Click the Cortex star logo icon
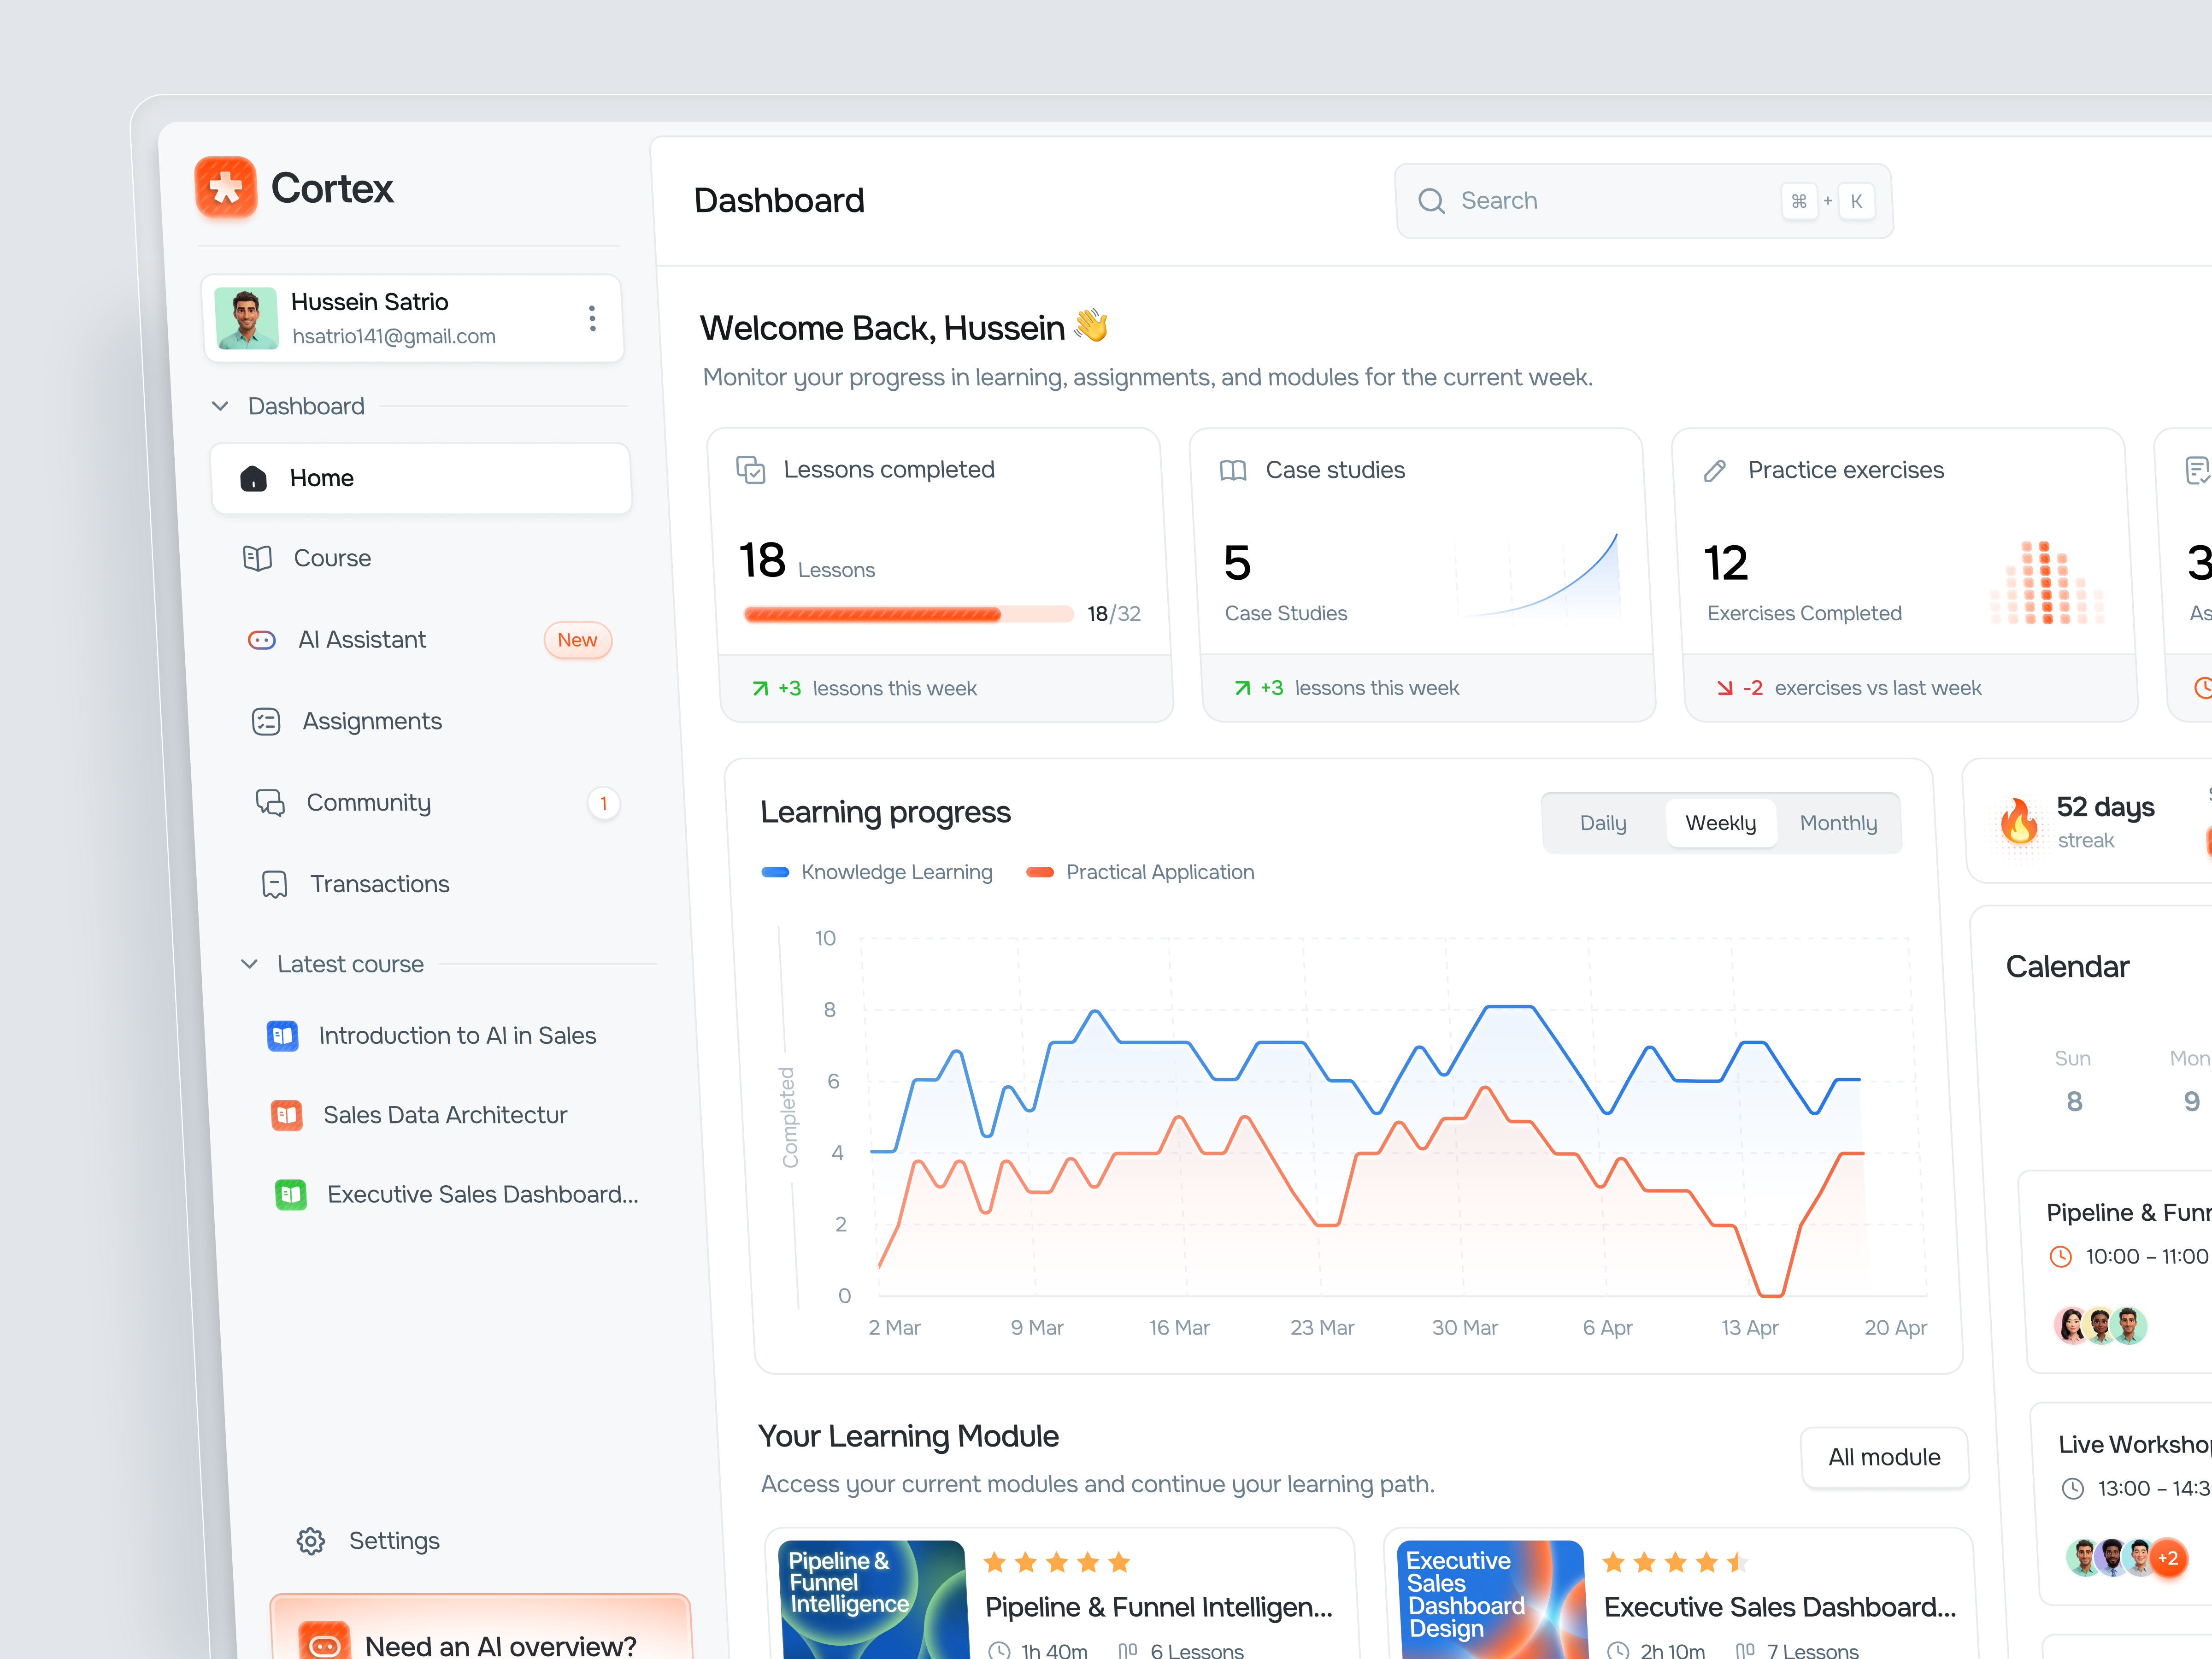2212x1659 pixels. point(226,187)
